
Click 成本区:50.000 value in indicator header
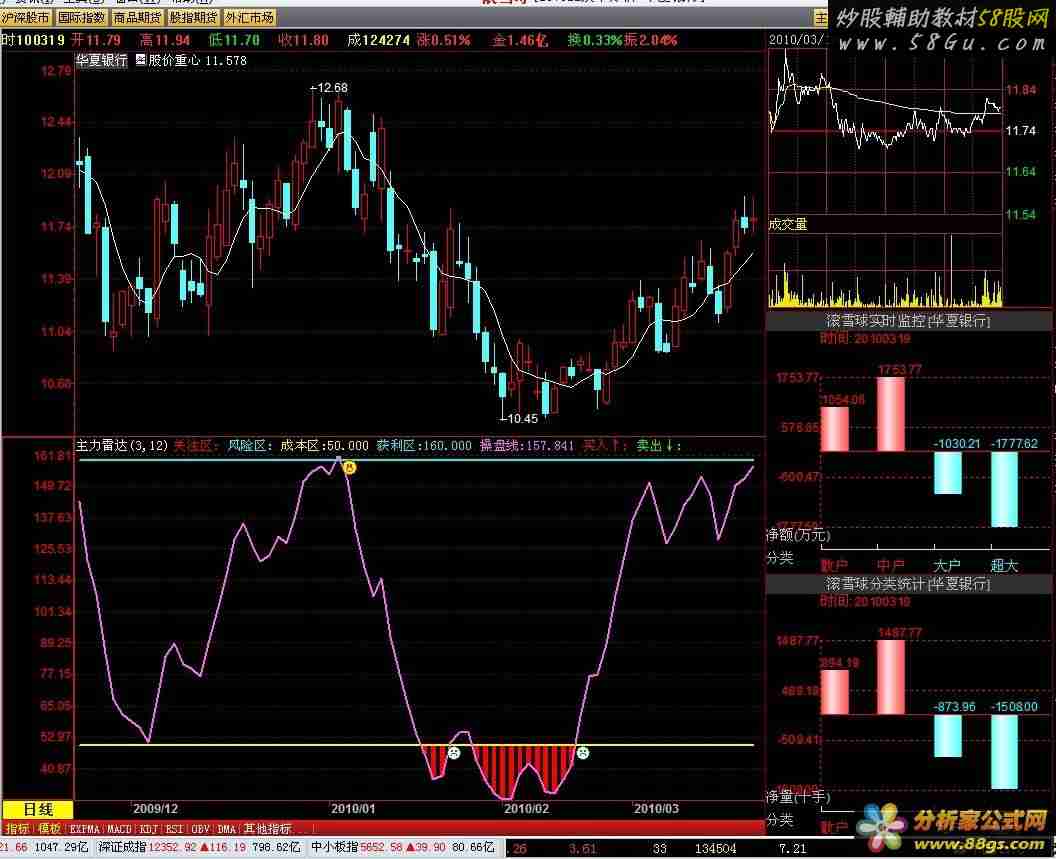click(x=324, y=445)
